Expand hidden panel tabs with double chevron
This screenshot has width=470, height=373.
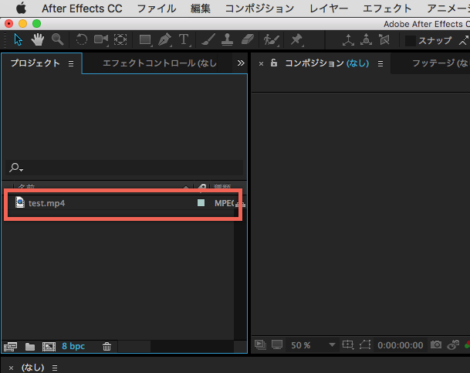(241, 63)
